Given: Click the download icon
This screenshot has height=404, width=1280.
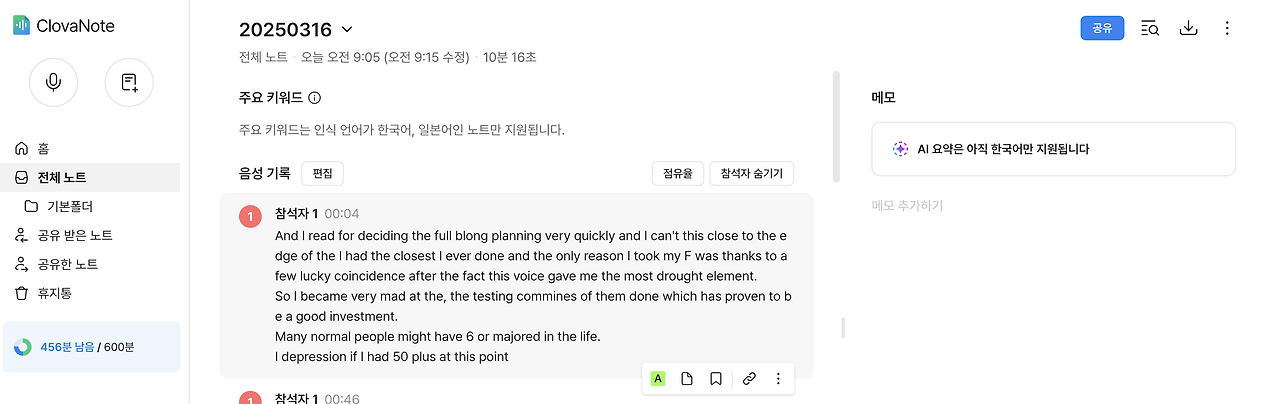Looking at the screenshot, I should point(1188,28).
